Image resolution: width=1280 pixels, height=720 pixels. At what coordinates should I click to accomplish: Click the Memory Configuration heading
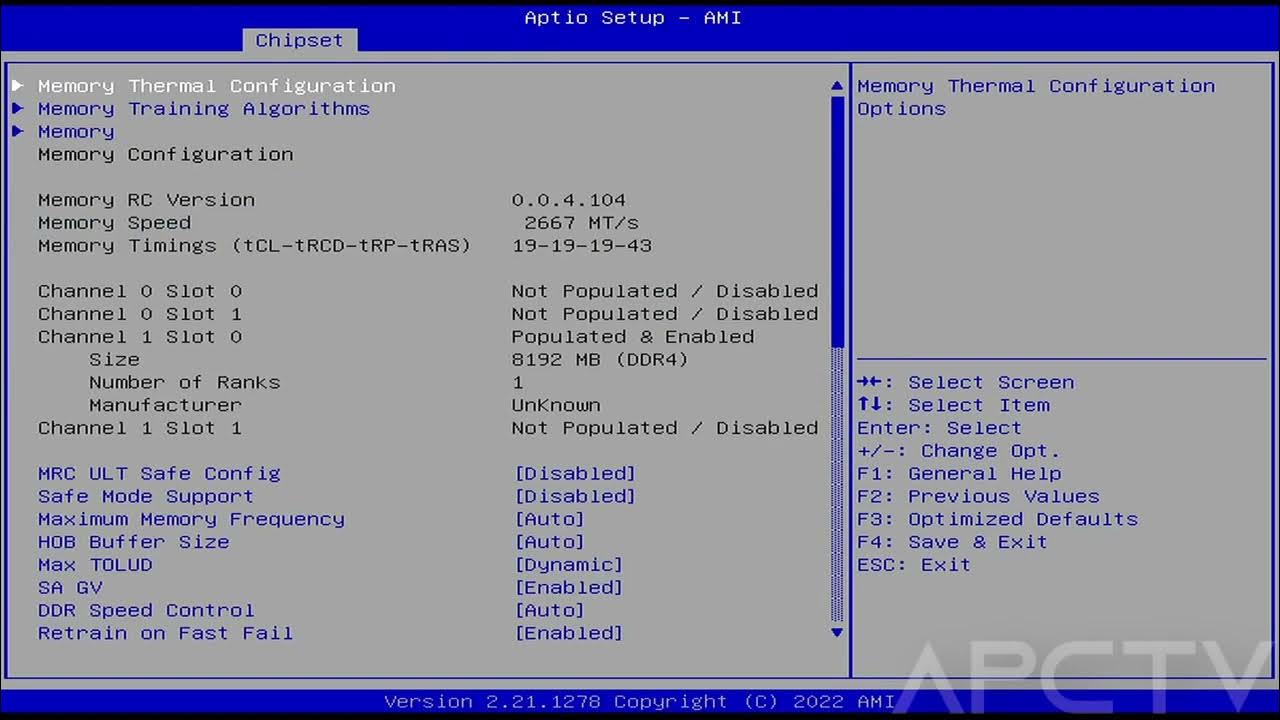point(166,155)
